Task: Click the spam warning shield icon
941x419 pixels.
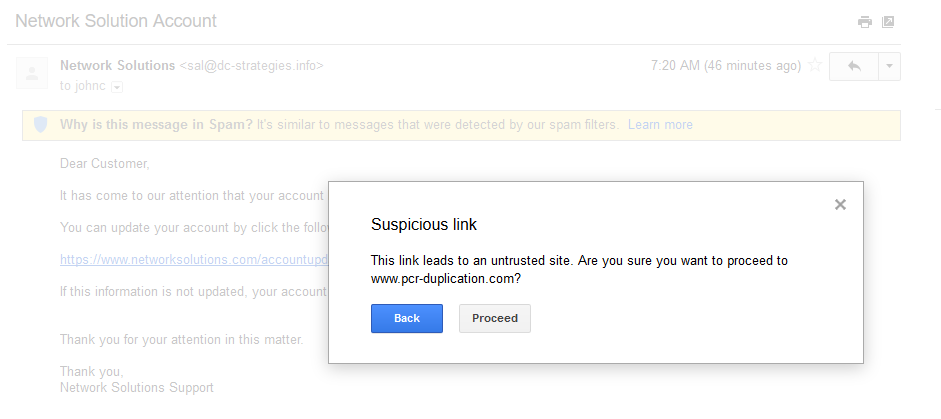Action: point(40,125)
